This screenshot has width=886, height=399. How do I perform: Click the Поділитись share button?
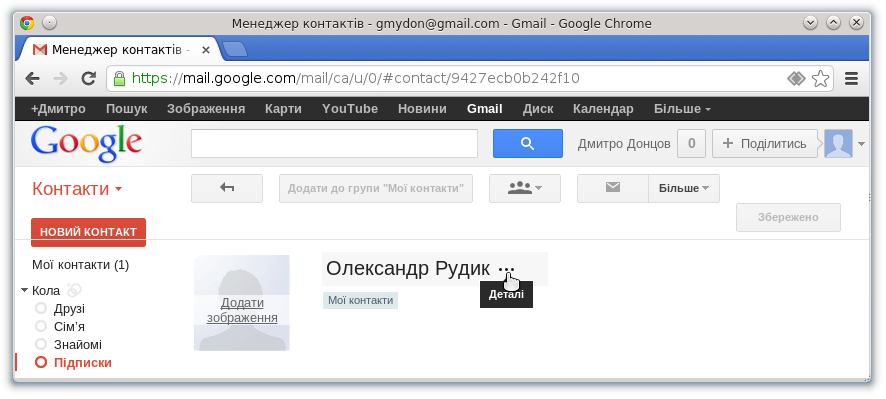click(x=765, y=144)
